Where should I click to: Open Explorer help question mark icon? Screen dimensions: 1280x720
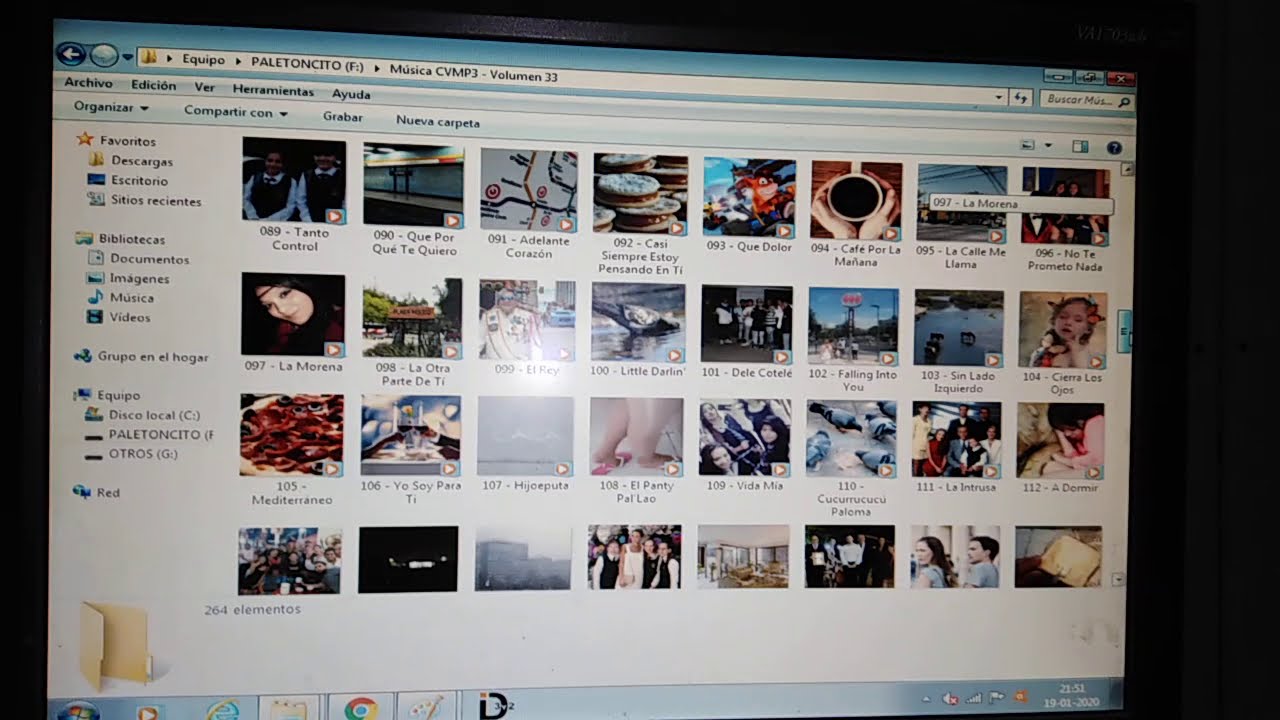click(1114, 148)
